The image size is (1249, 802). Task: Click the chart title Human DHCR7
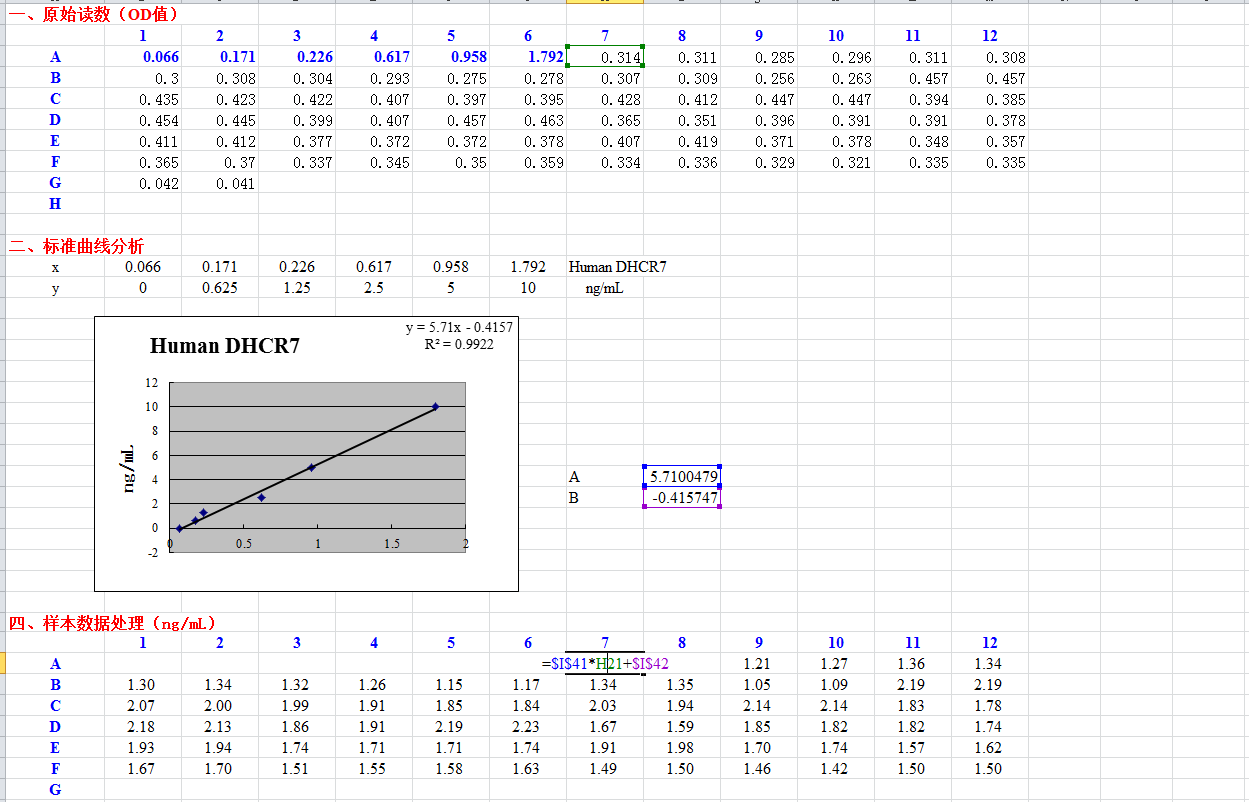[225, 346]
